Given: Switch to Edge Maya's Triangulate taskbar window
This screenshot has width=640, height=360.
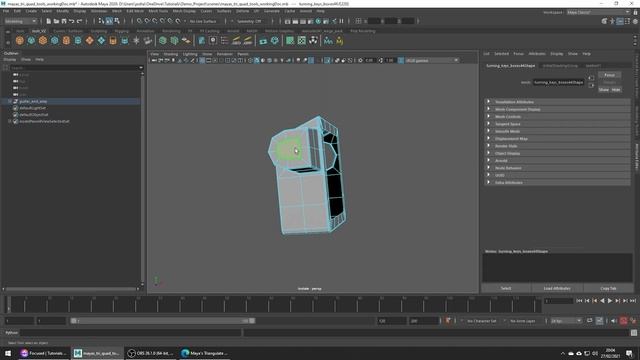Looking at the screenshot, I should point(205,353).
